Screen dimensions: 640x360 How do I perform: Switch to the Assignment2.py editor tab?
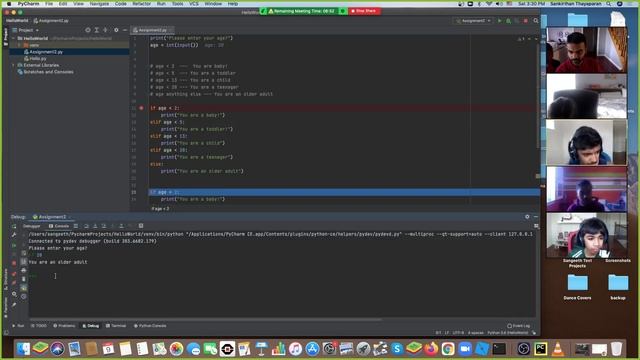[152, 30]
